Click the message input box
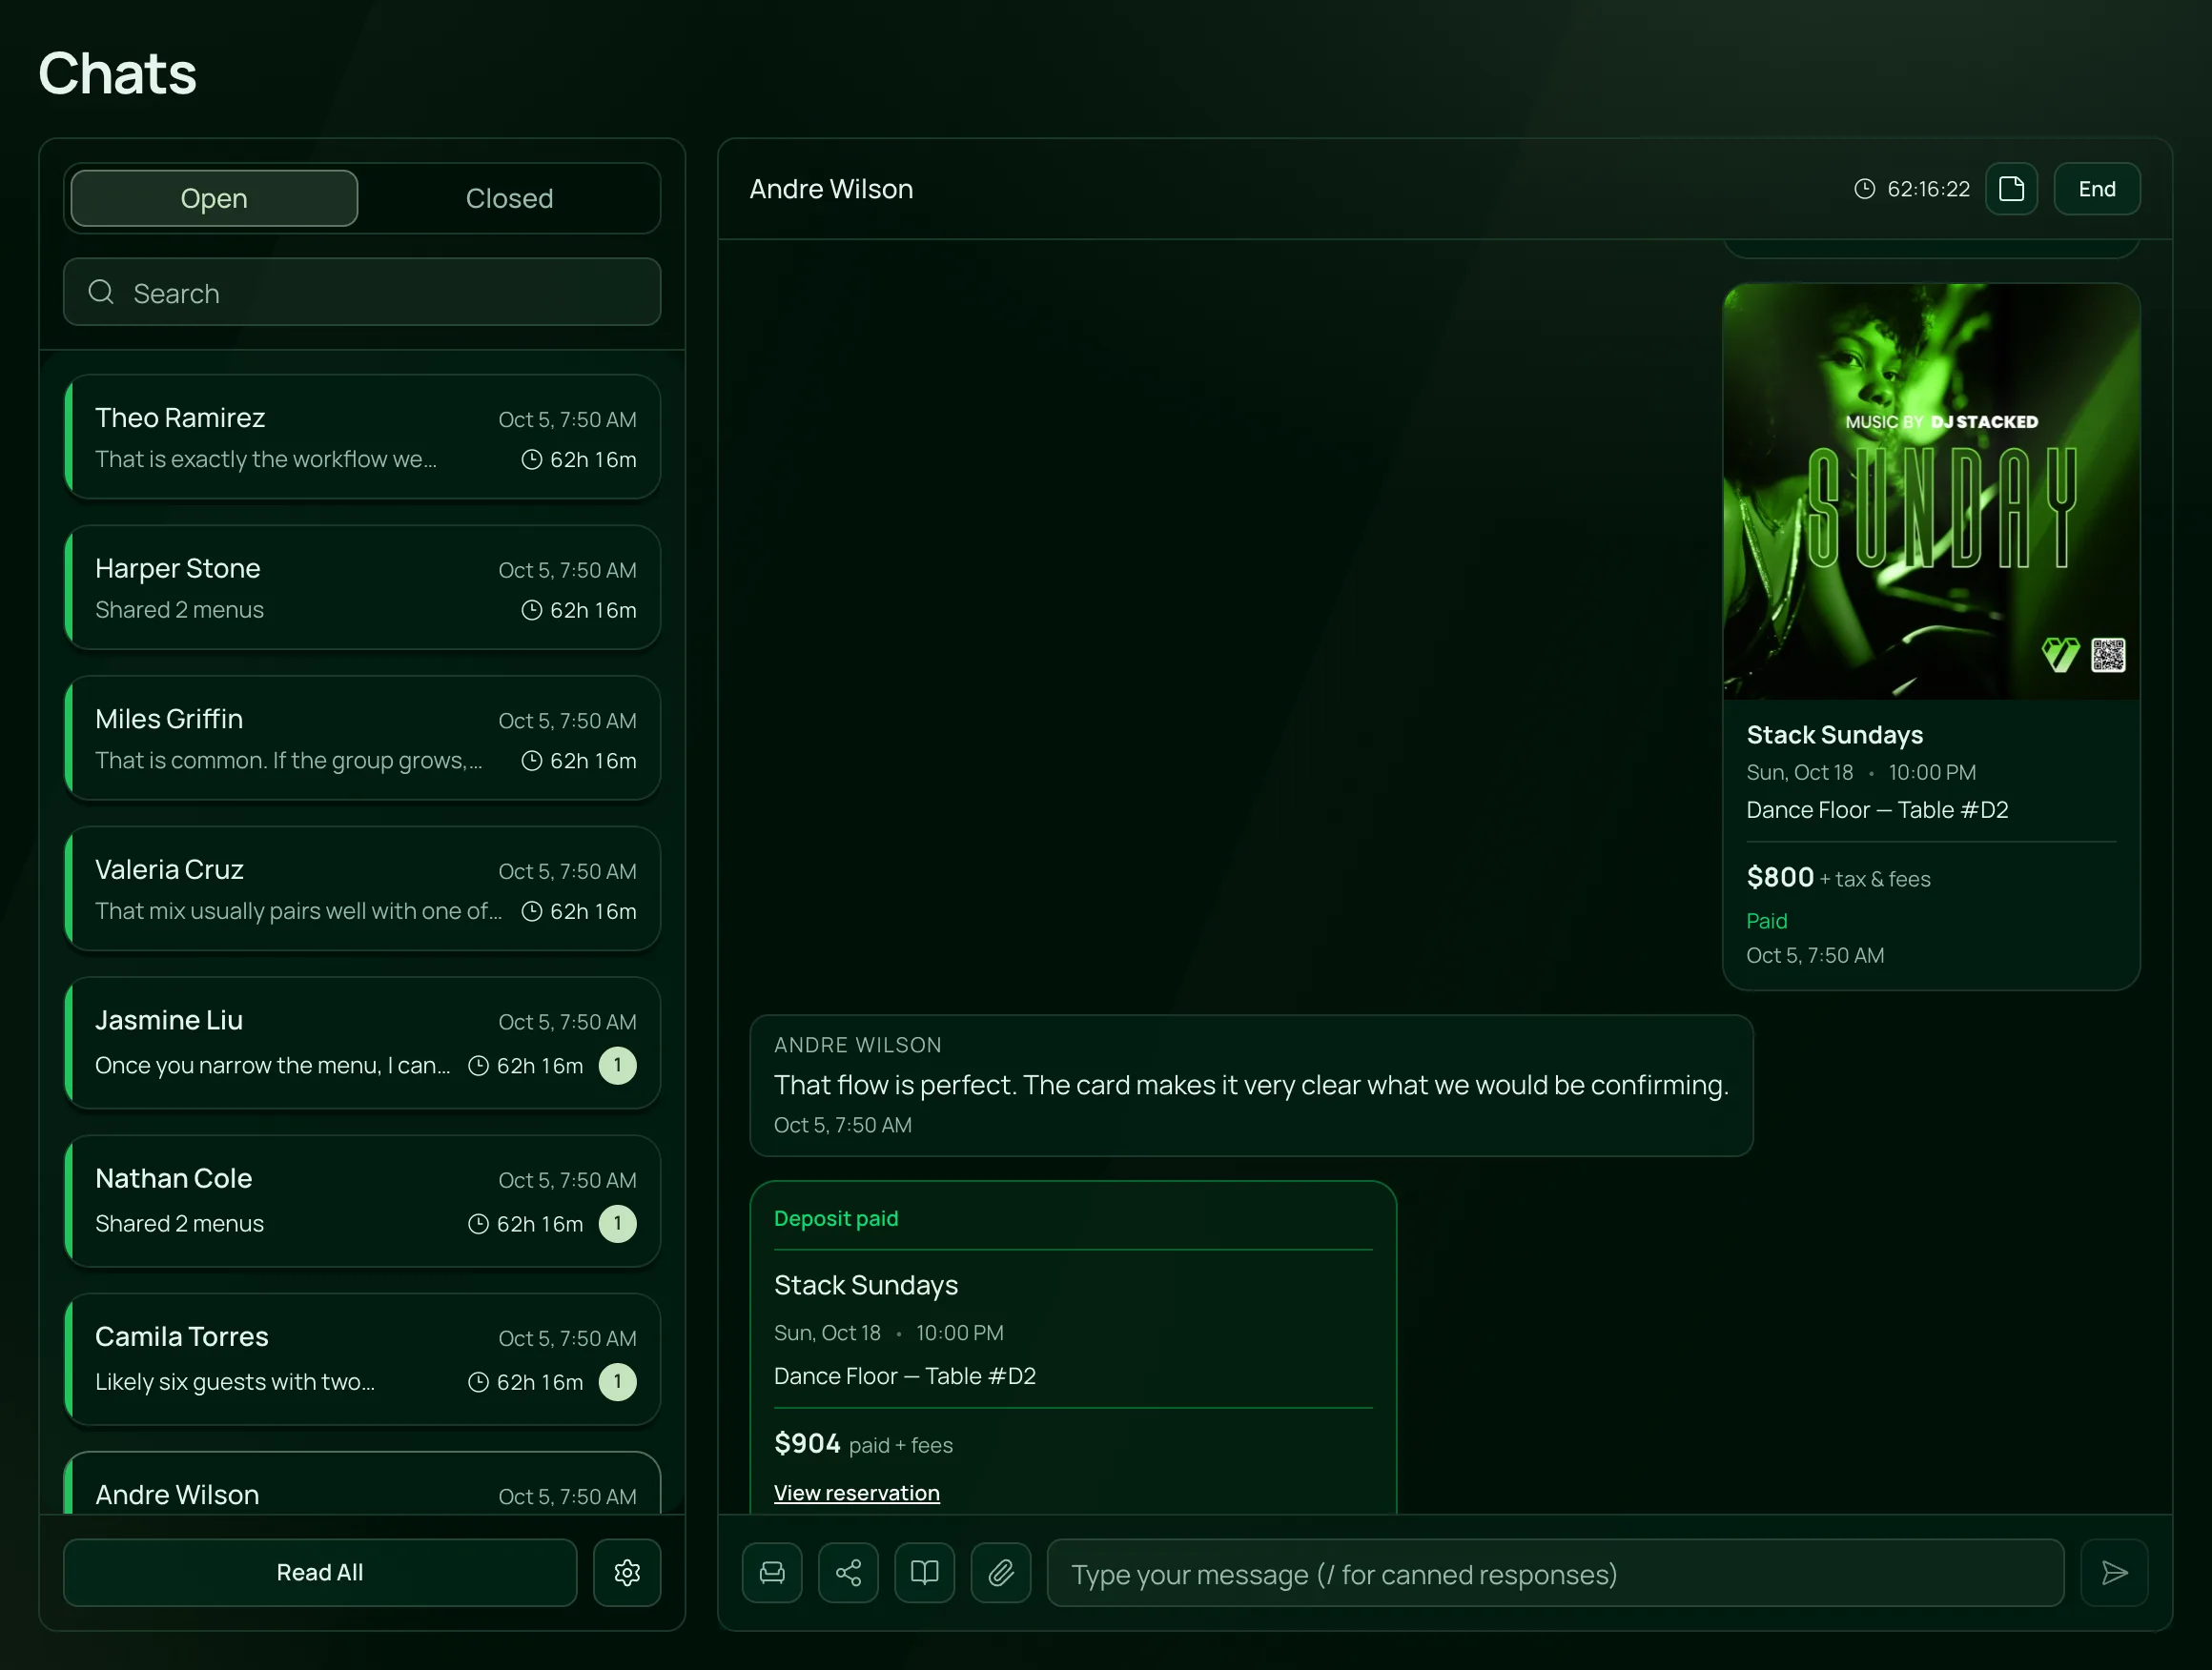Viewport: 2212px width, 1670px height. pyautogui.click(x=1555, y=1573)
